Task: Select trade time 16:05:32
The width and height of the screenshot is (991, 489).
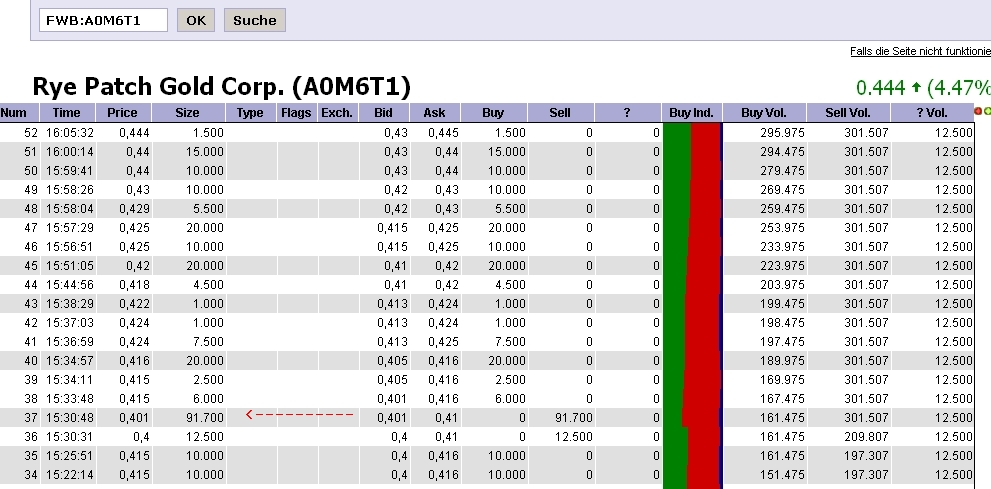Action: [x=70, y=133]
